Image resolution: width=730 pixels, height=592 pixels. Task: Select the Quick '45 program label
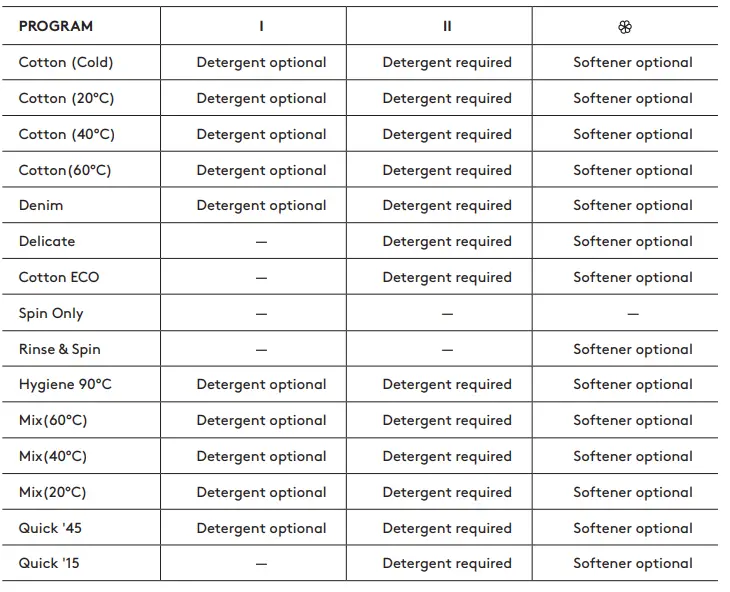point(49,528)
